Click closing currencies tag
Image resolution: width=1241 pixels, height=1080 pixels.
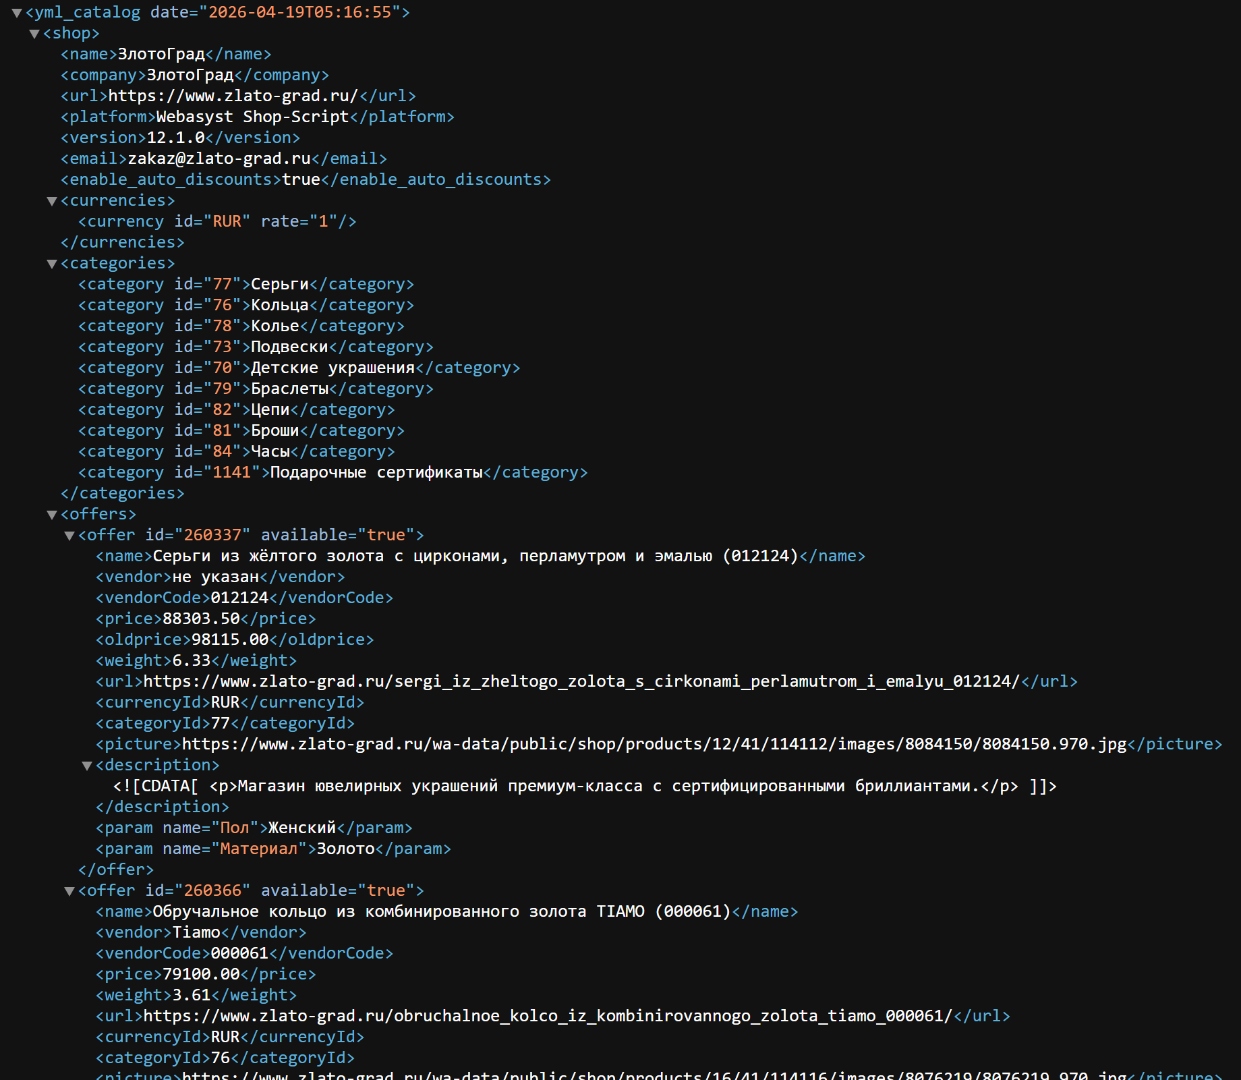(122, 243)
